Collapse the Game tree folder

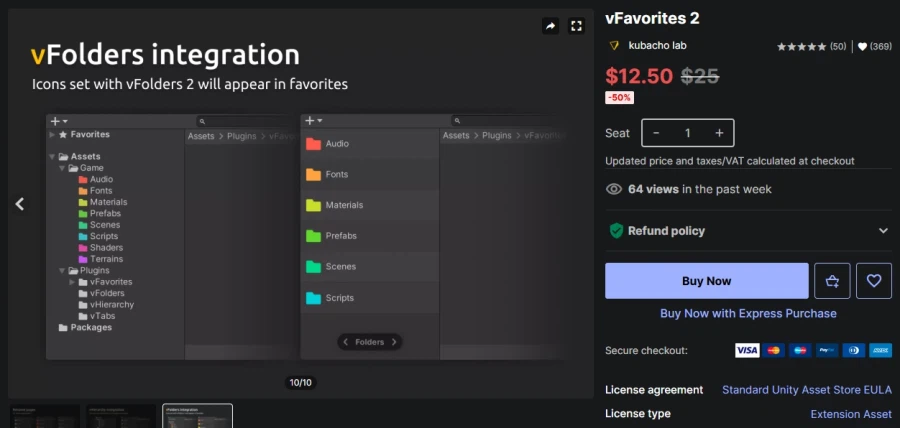pos(62,168)
